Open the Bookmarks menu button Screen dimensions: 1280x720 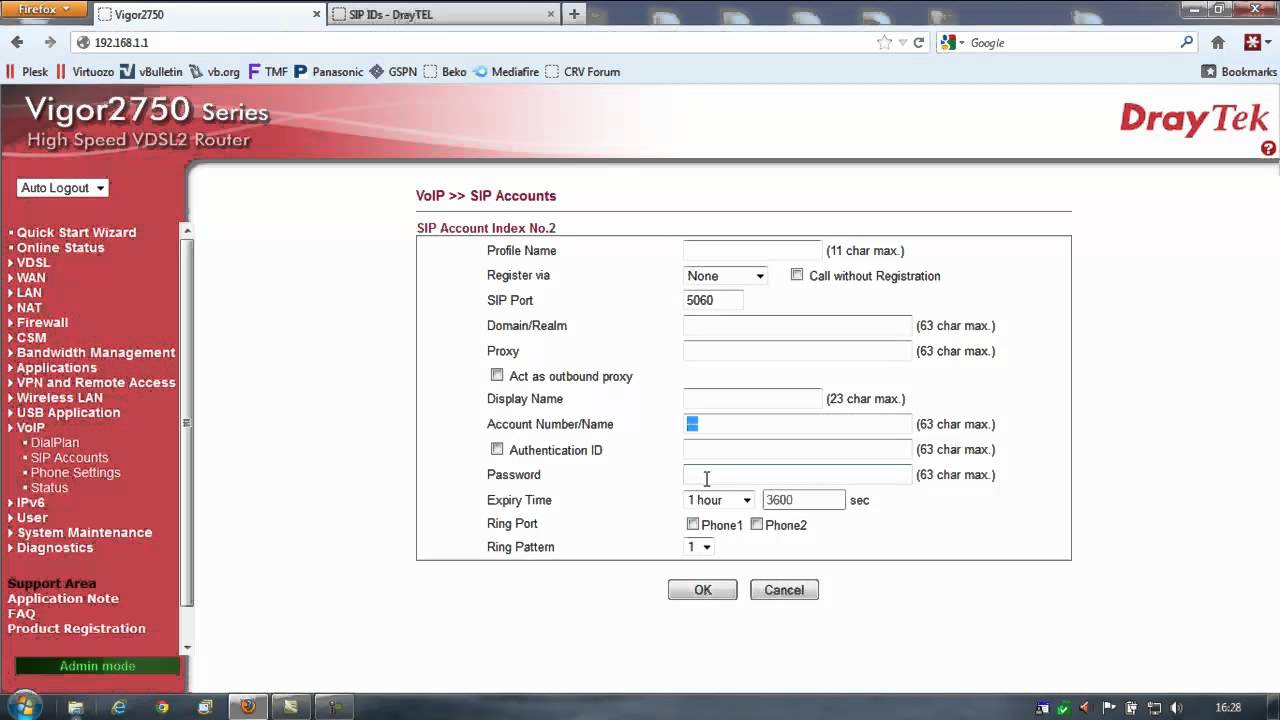coord(1239,72)
